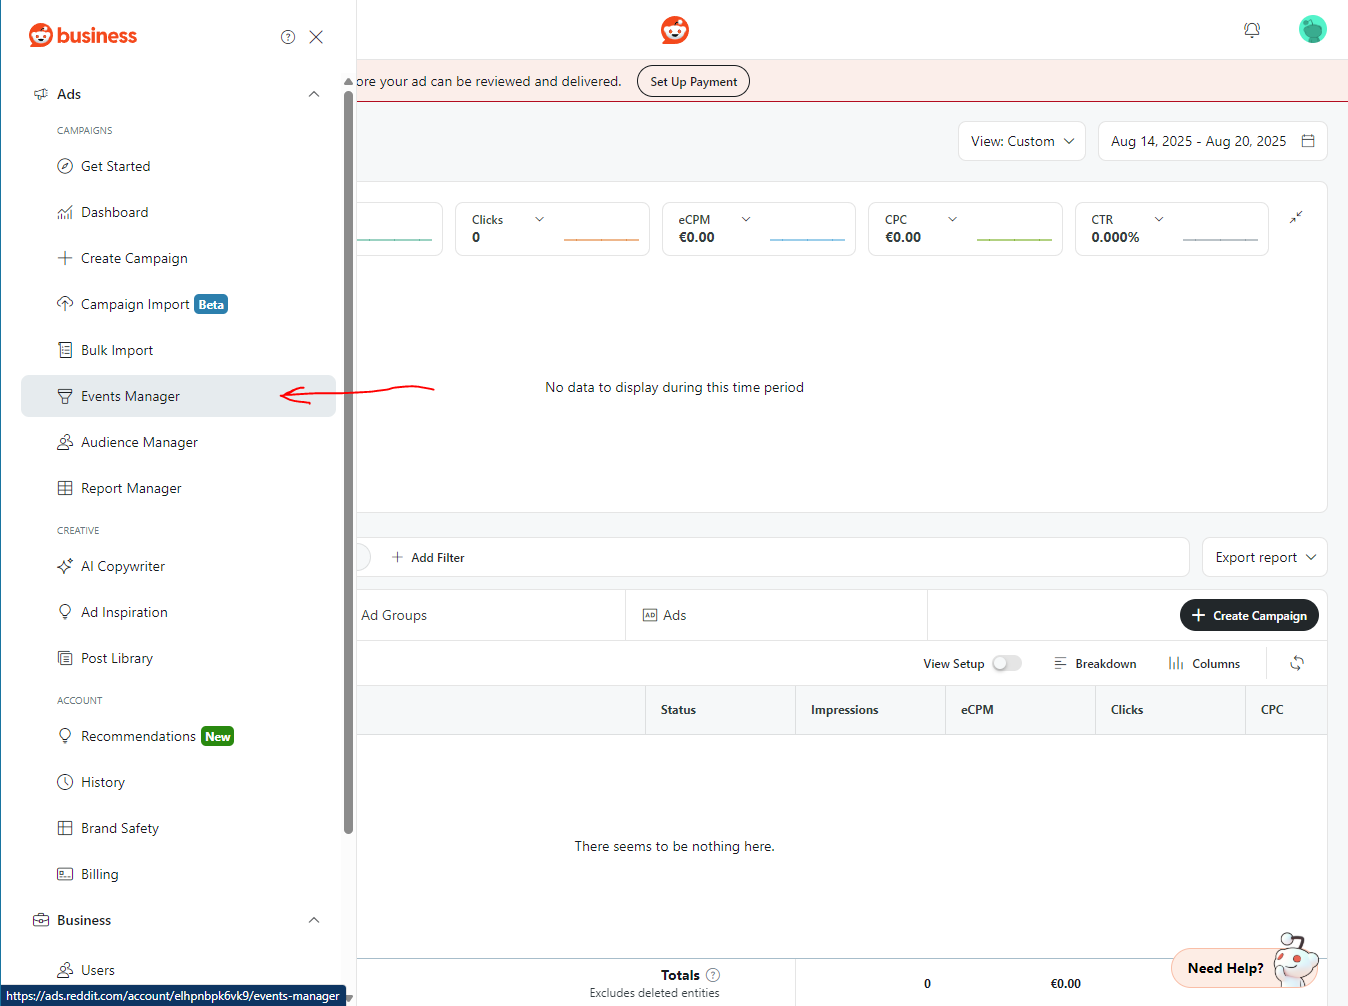The image size is (1348, 1006).
Task: Expand the Export report dropdown
Action: pos(1264,557)
